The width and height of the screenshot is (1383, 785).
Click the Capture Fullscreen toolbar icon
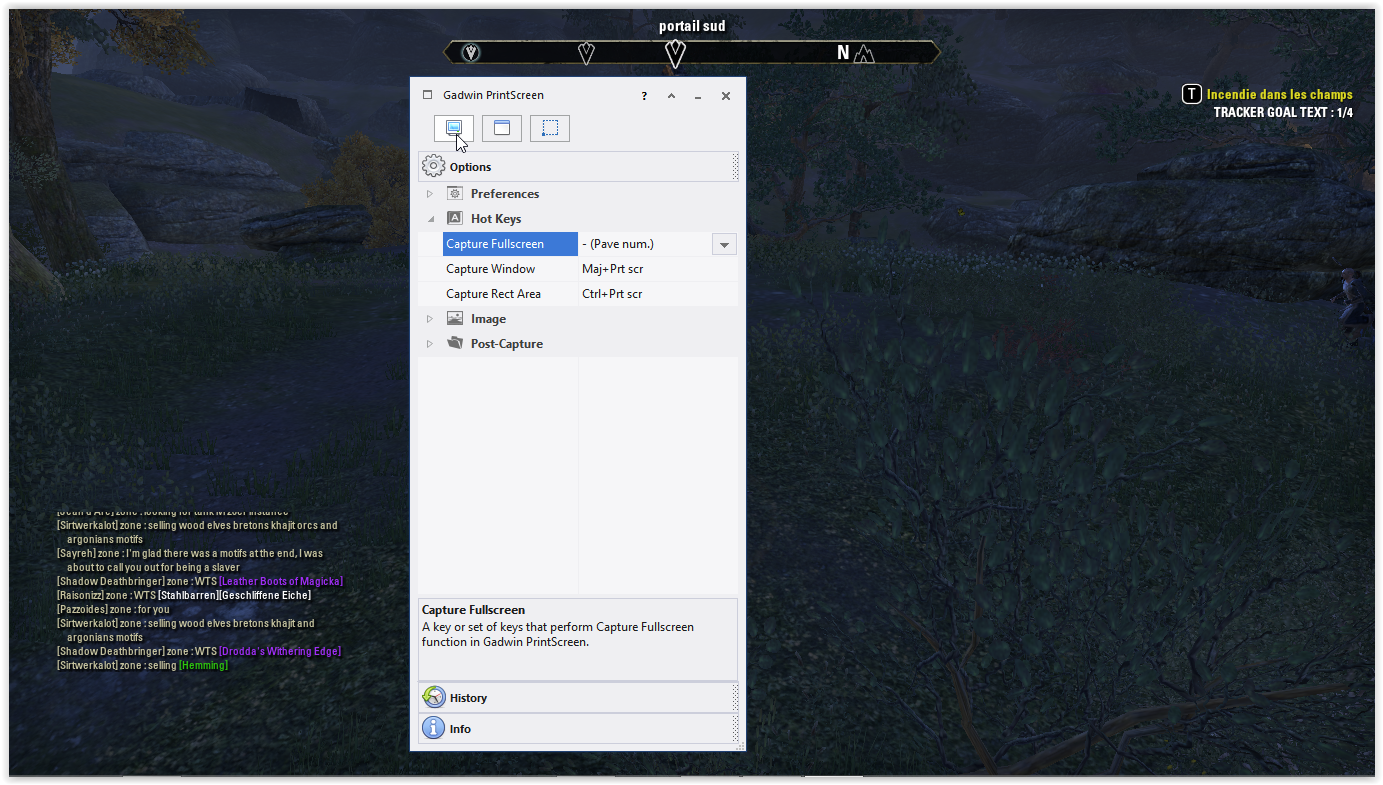[453, 128]
